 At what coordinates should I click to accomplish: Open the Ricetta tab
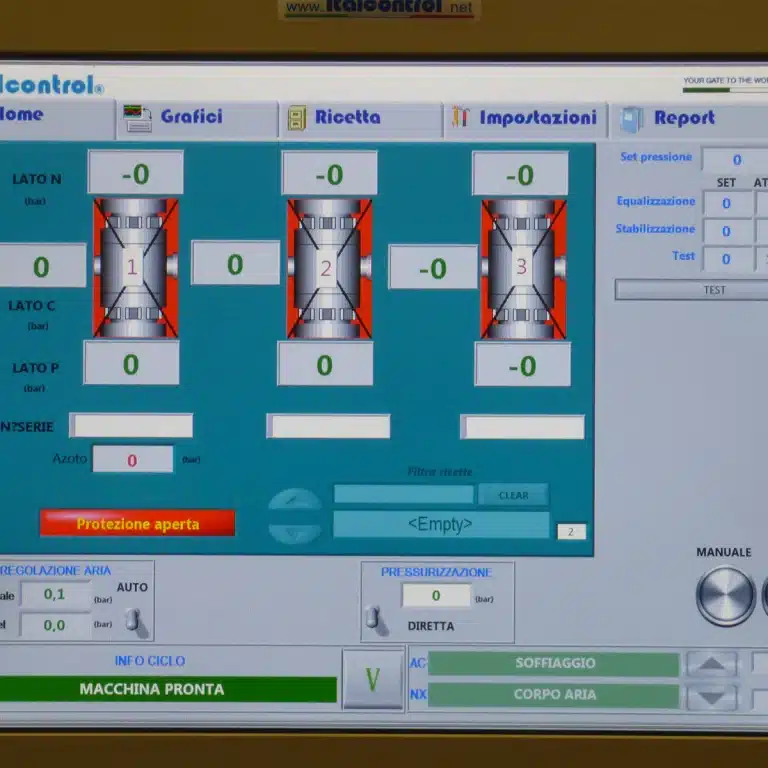(x=347, y=117)
